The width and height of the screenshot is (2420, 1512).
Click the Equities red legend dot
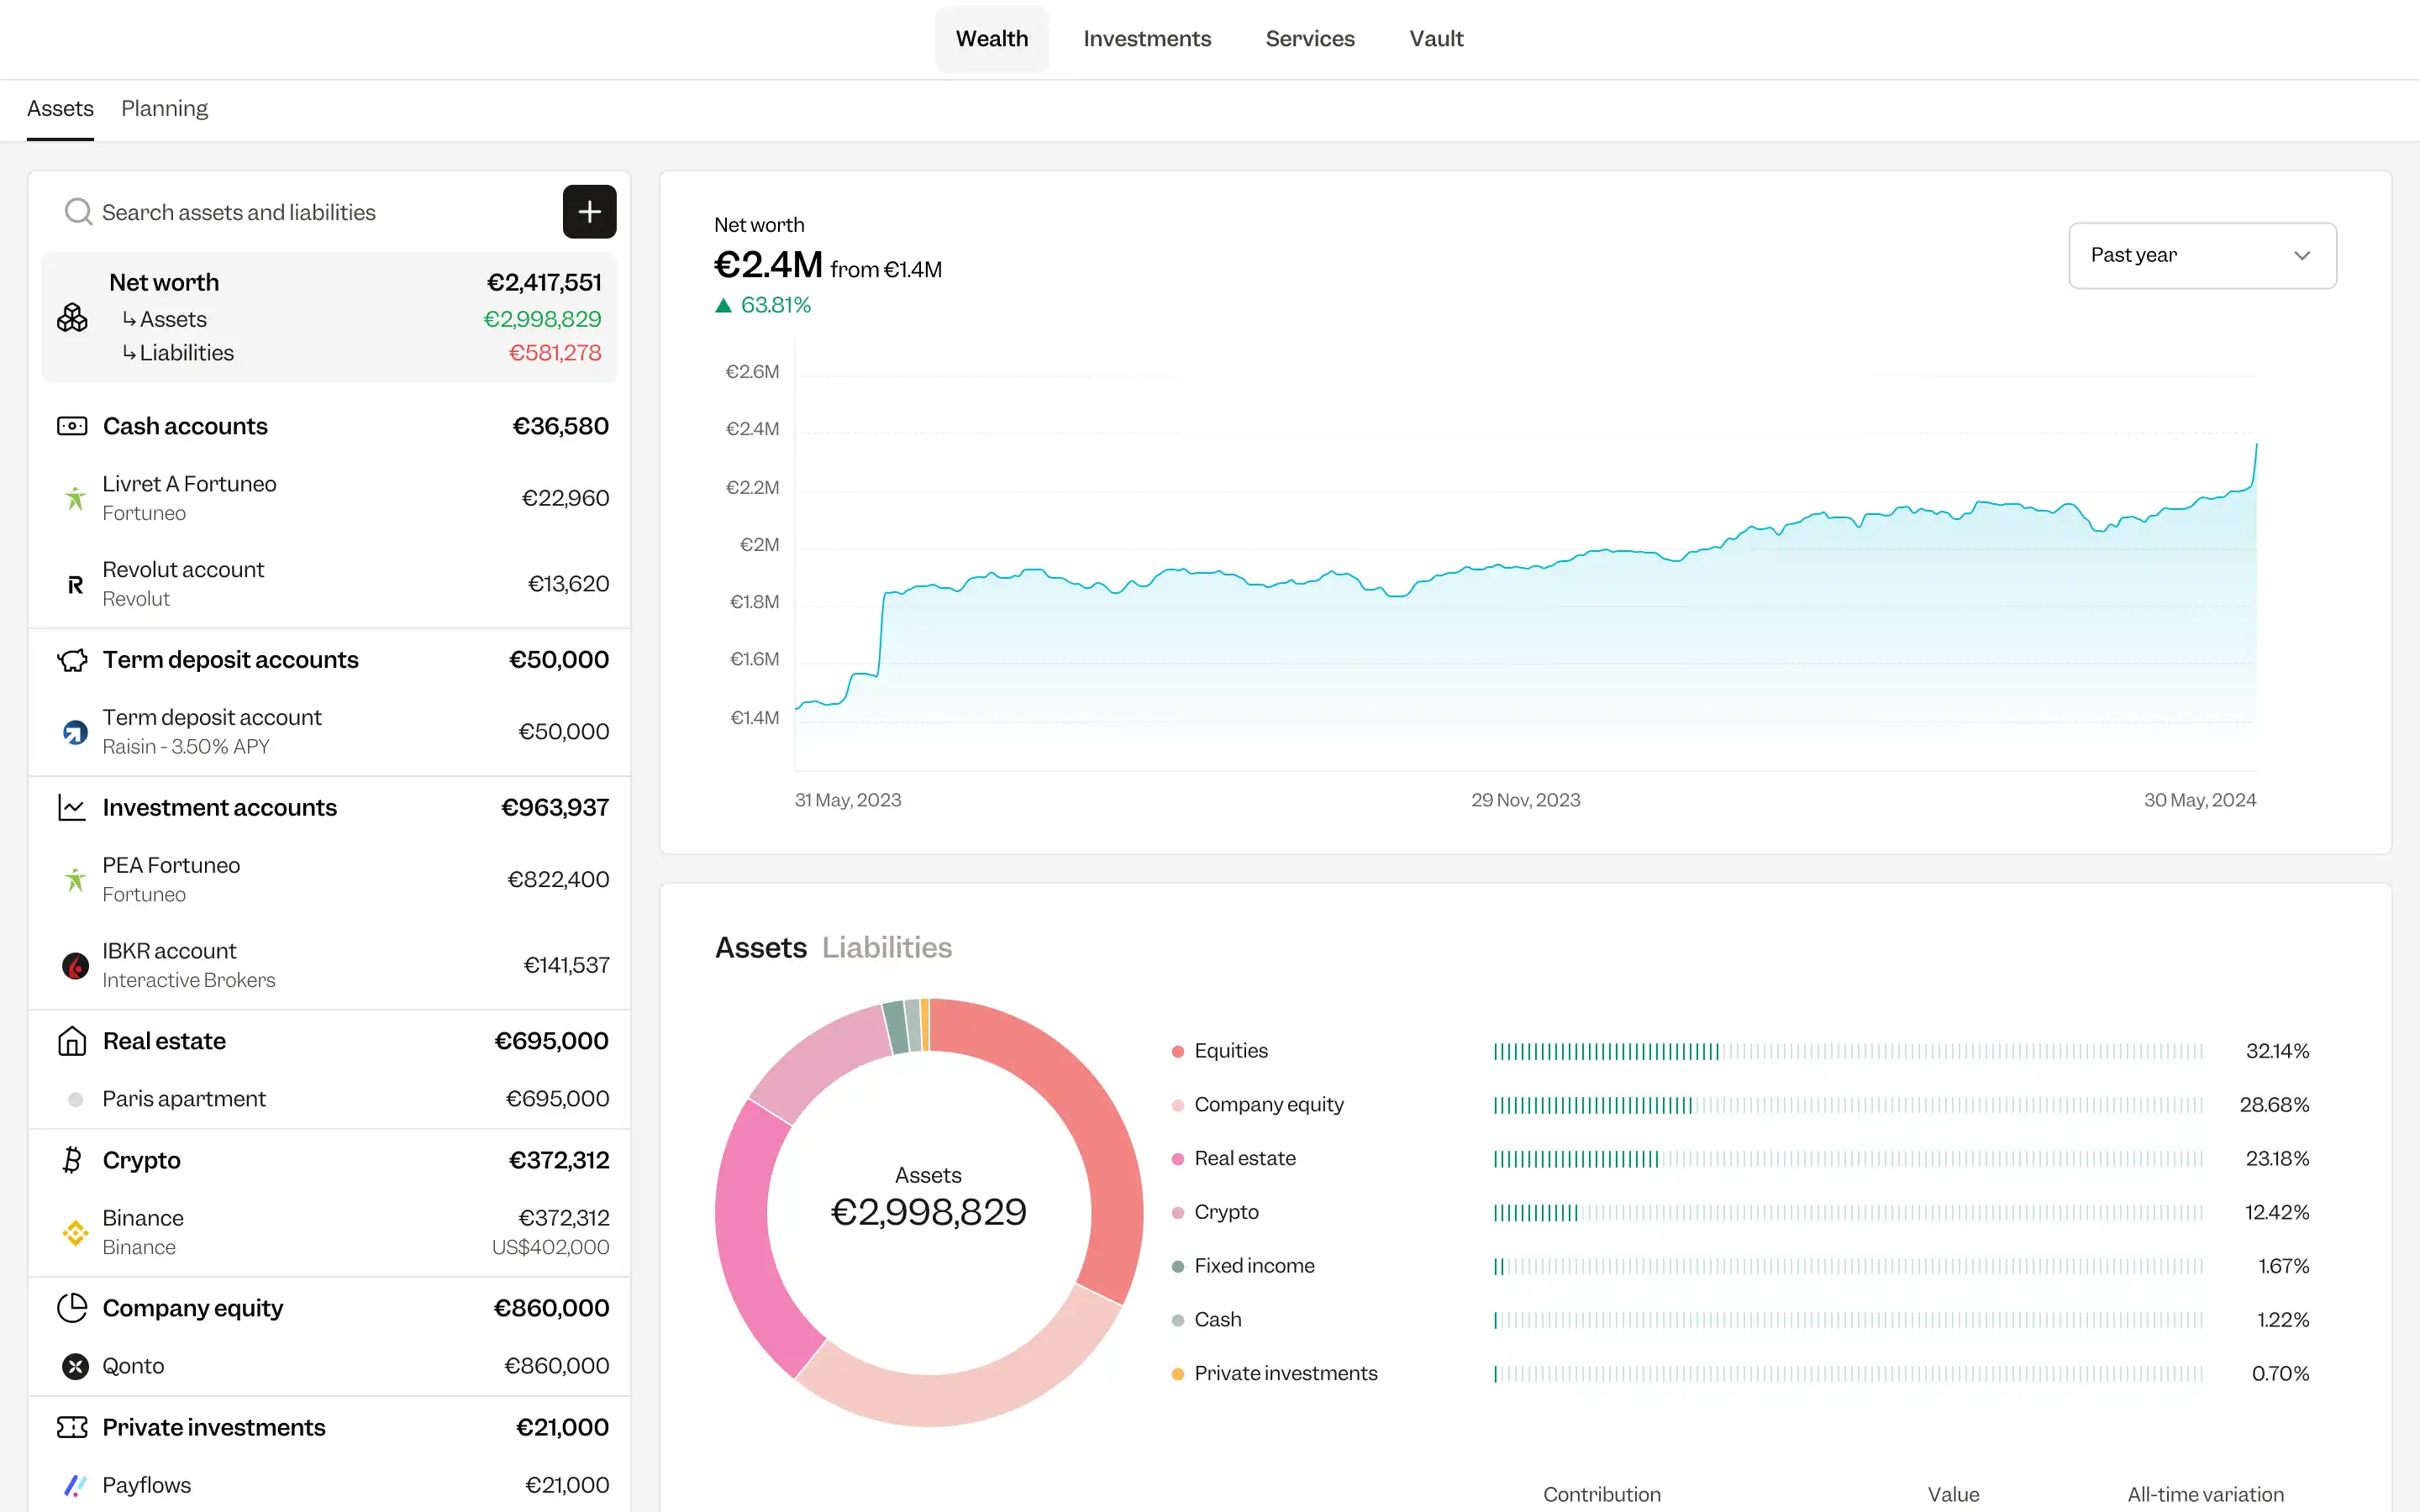coord(1178,1052)
